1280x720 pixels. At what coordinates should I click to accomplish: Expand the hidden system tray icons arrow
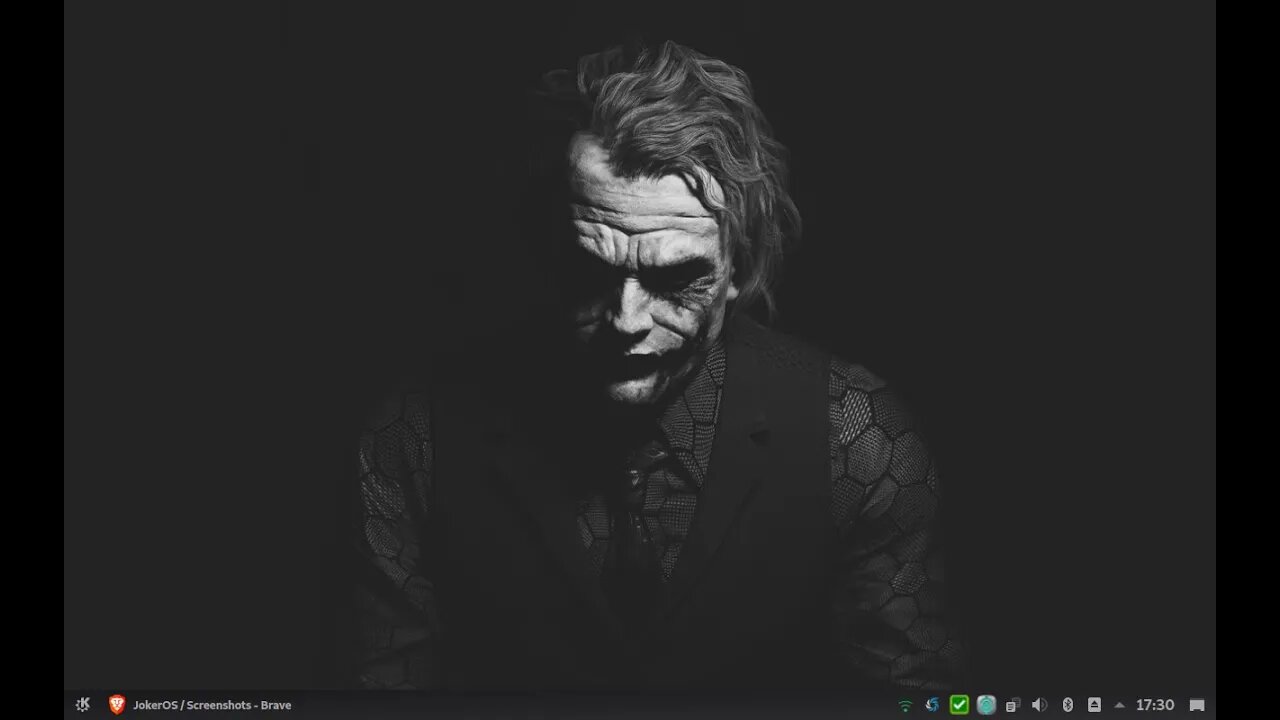pos(1119,705)
